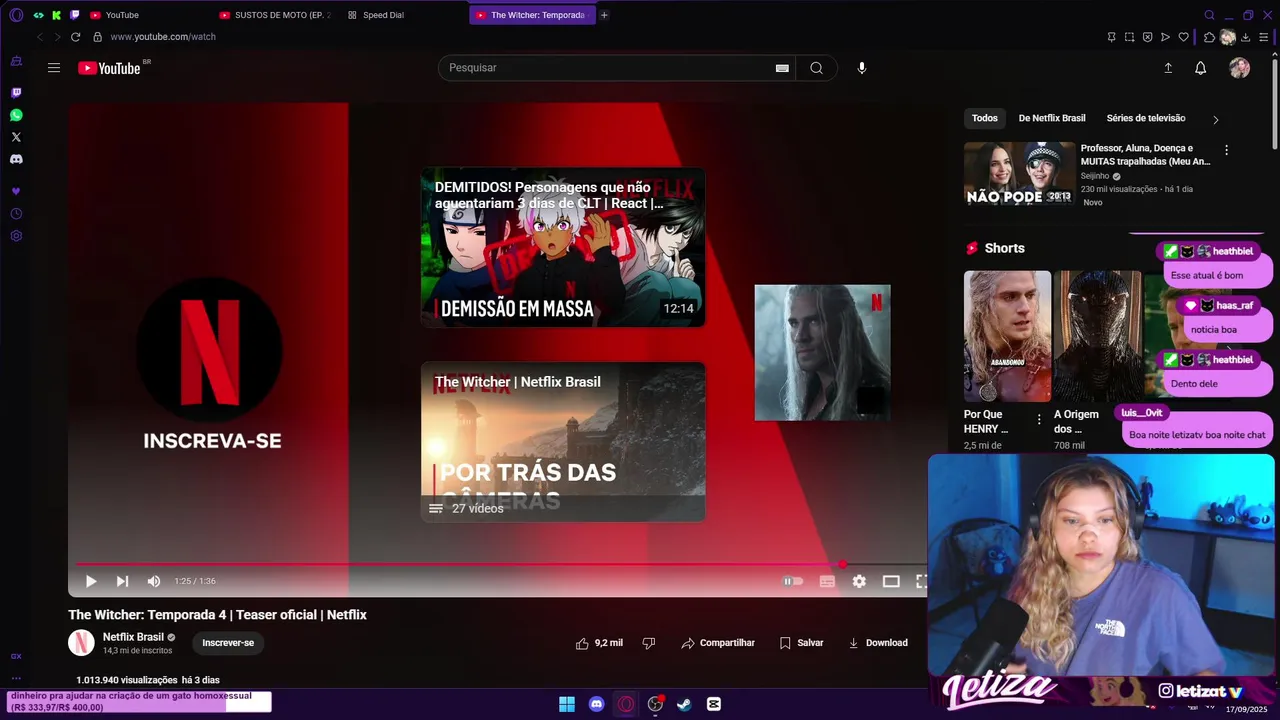Reload the page in Opera
The image size is (1280, 720).
(x=75, y=37)
